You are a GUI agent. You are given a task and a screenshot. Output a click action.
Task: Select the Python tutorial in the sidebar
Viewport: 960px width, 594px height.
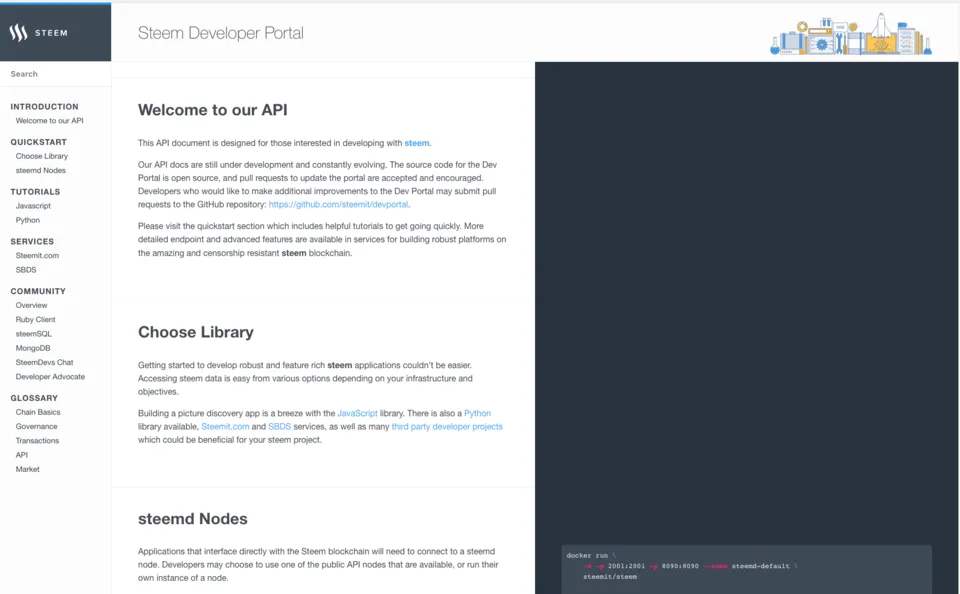28,220
